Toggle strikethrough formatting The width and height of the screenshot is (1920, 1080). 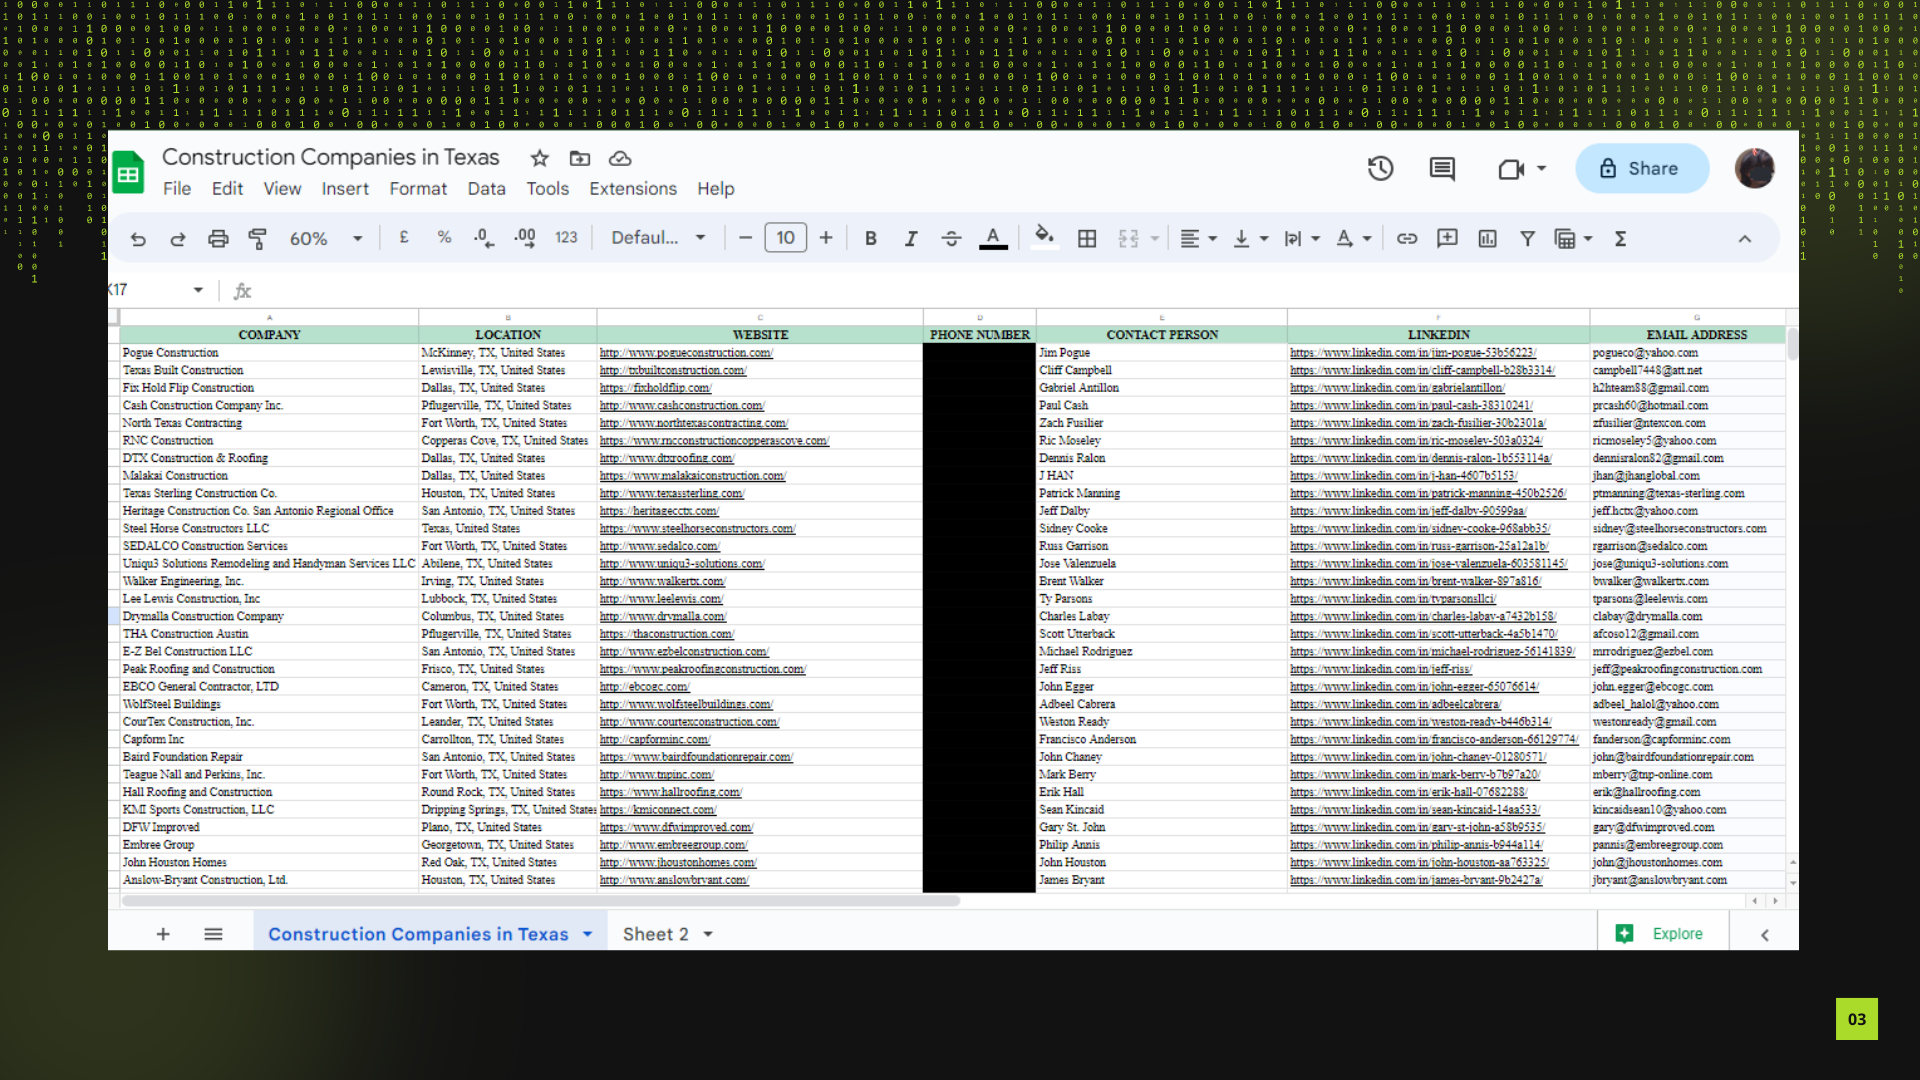(x=951, y=239)
